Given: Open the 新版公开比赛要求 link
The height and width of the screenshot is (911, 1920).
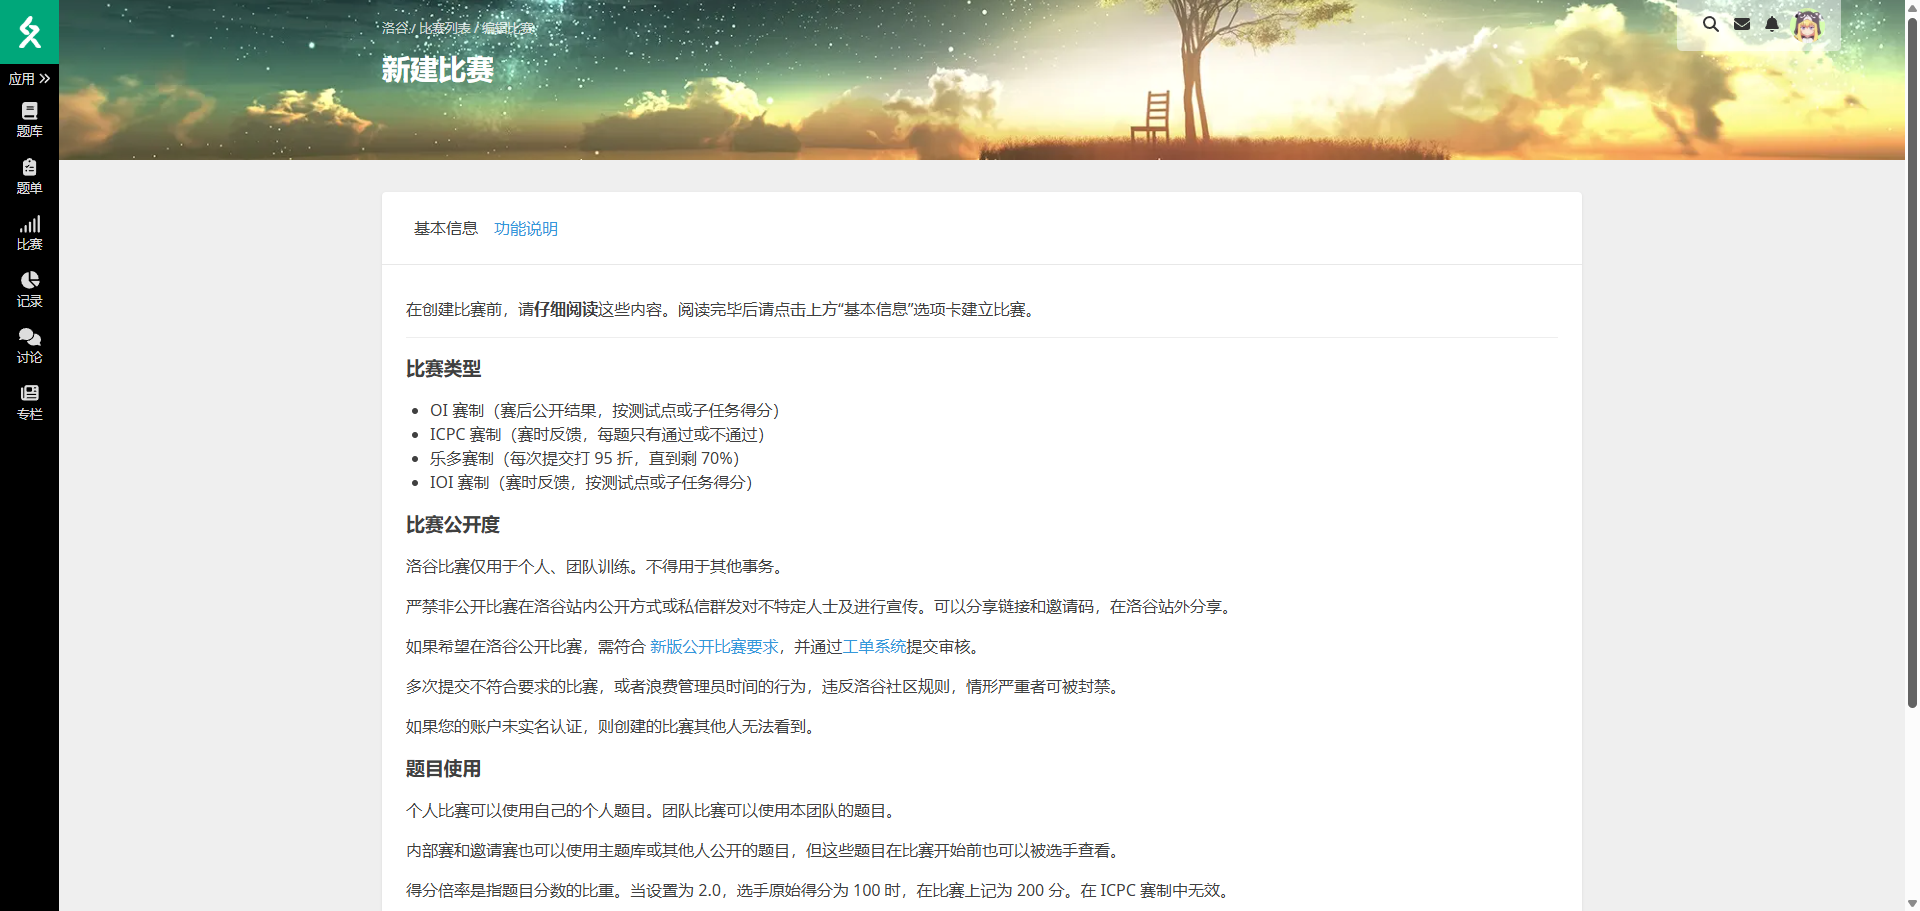Looking at the screenshot, I should pos(713,647).
